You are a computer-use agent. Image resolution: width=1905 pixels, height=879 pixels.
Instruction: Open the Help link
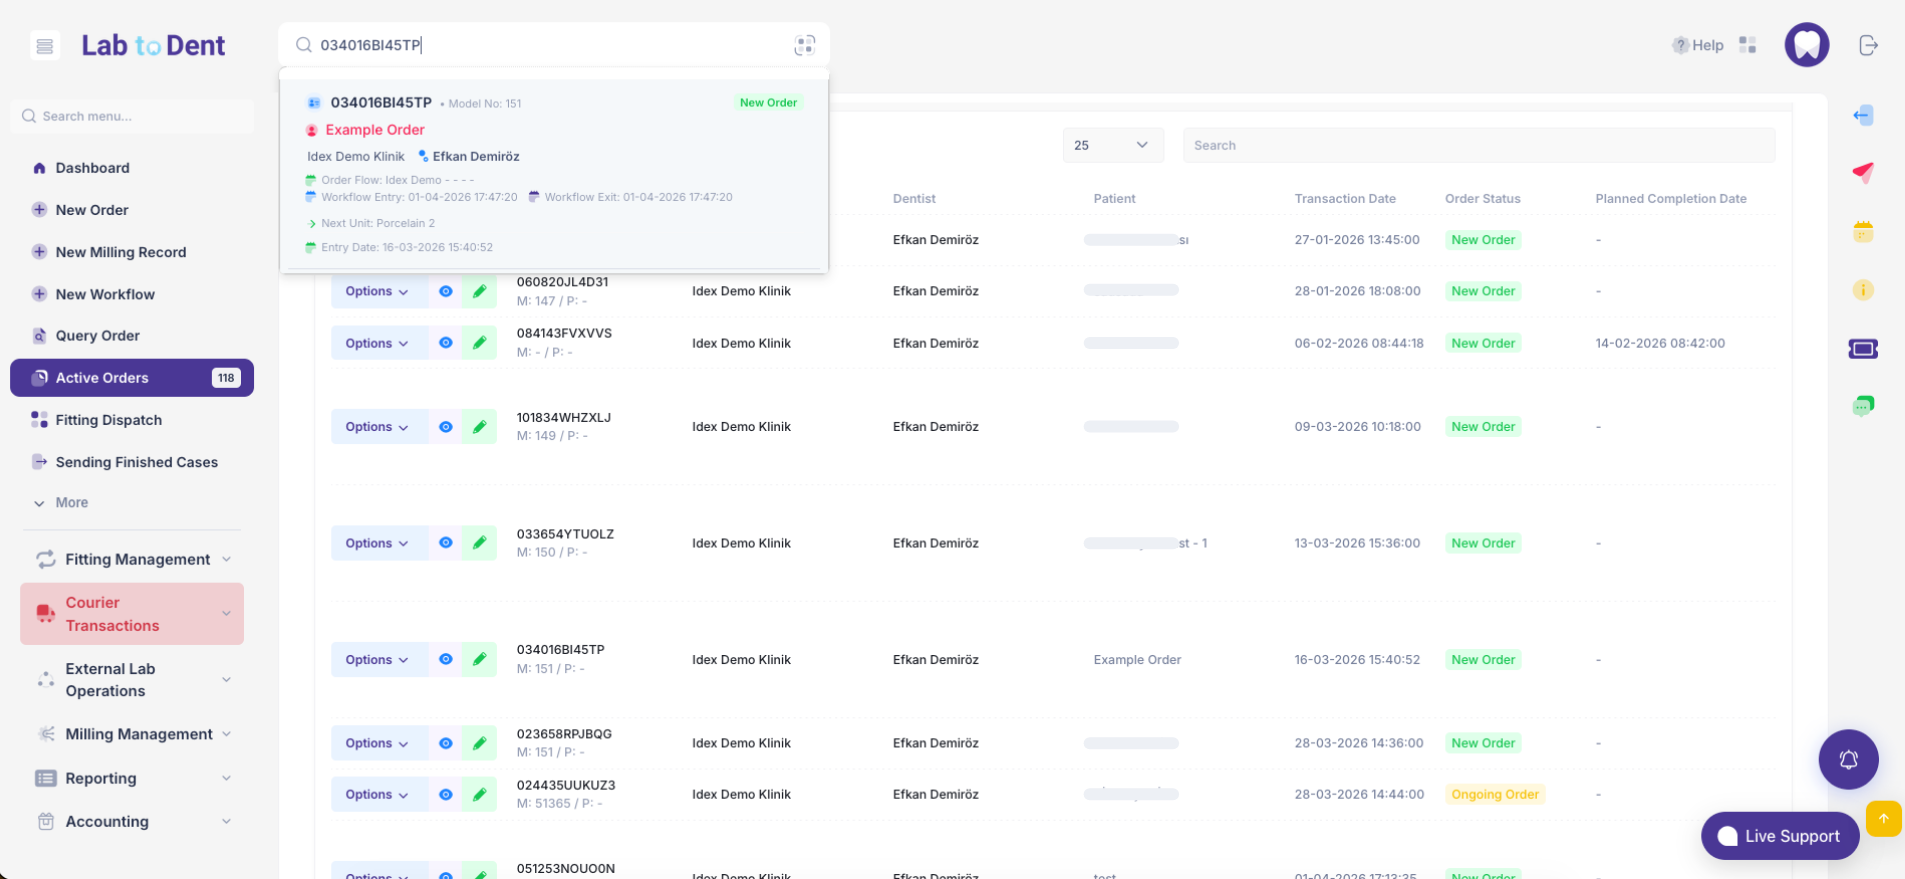click(x=1698, y=45)
